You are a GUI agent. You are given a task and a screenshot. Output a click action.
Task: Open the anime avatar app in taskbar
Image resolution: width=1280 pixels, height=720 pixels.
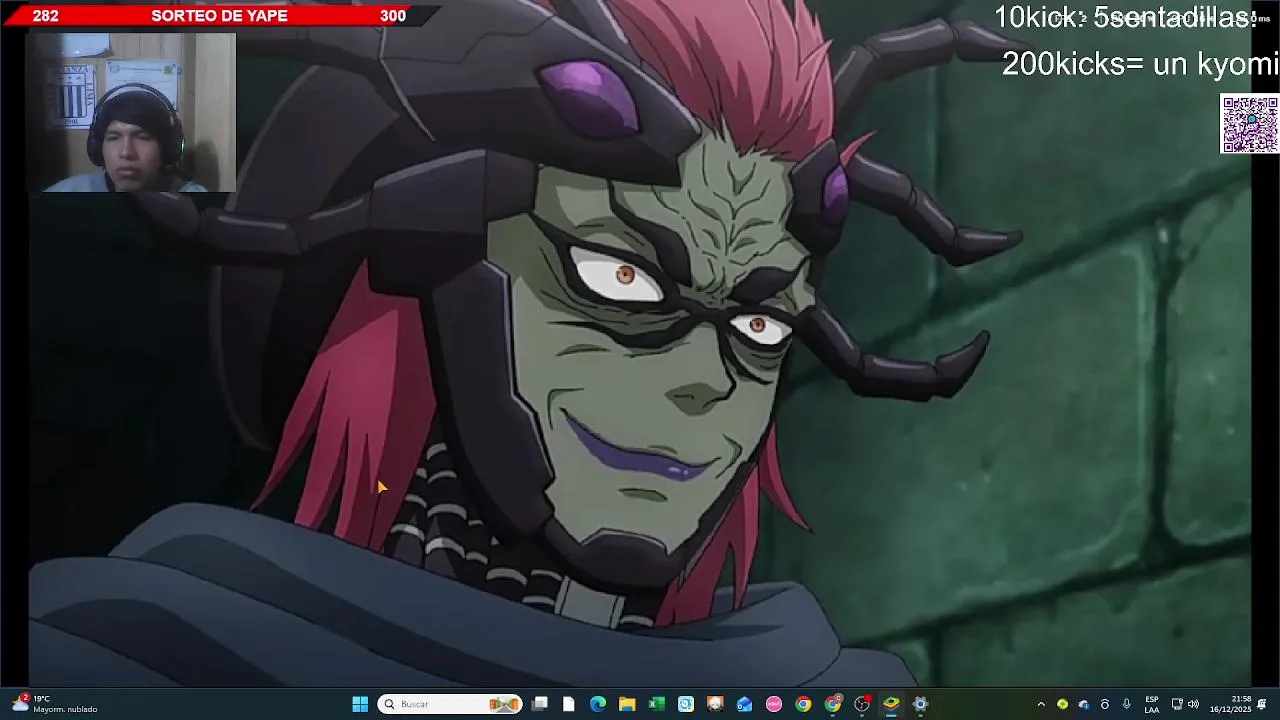click(x=715, y=704)
